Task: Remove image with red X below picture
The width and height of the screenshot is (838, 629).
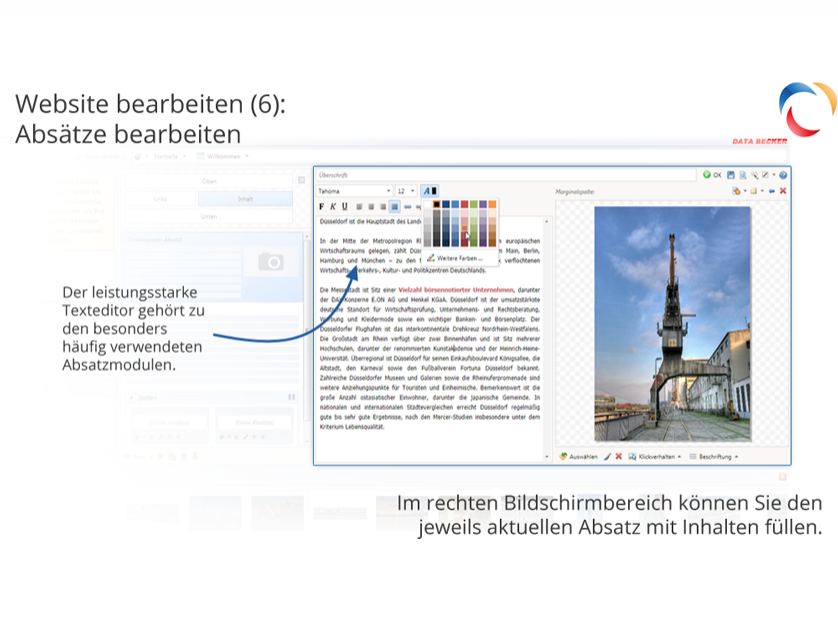Action: point(619,456)
